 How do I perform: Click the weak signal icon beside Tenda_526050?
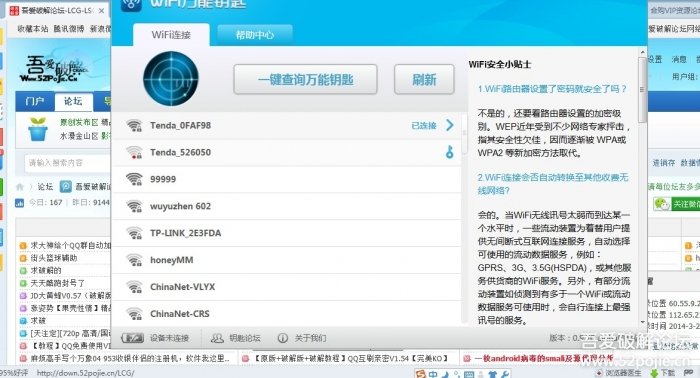coord(134,153)
